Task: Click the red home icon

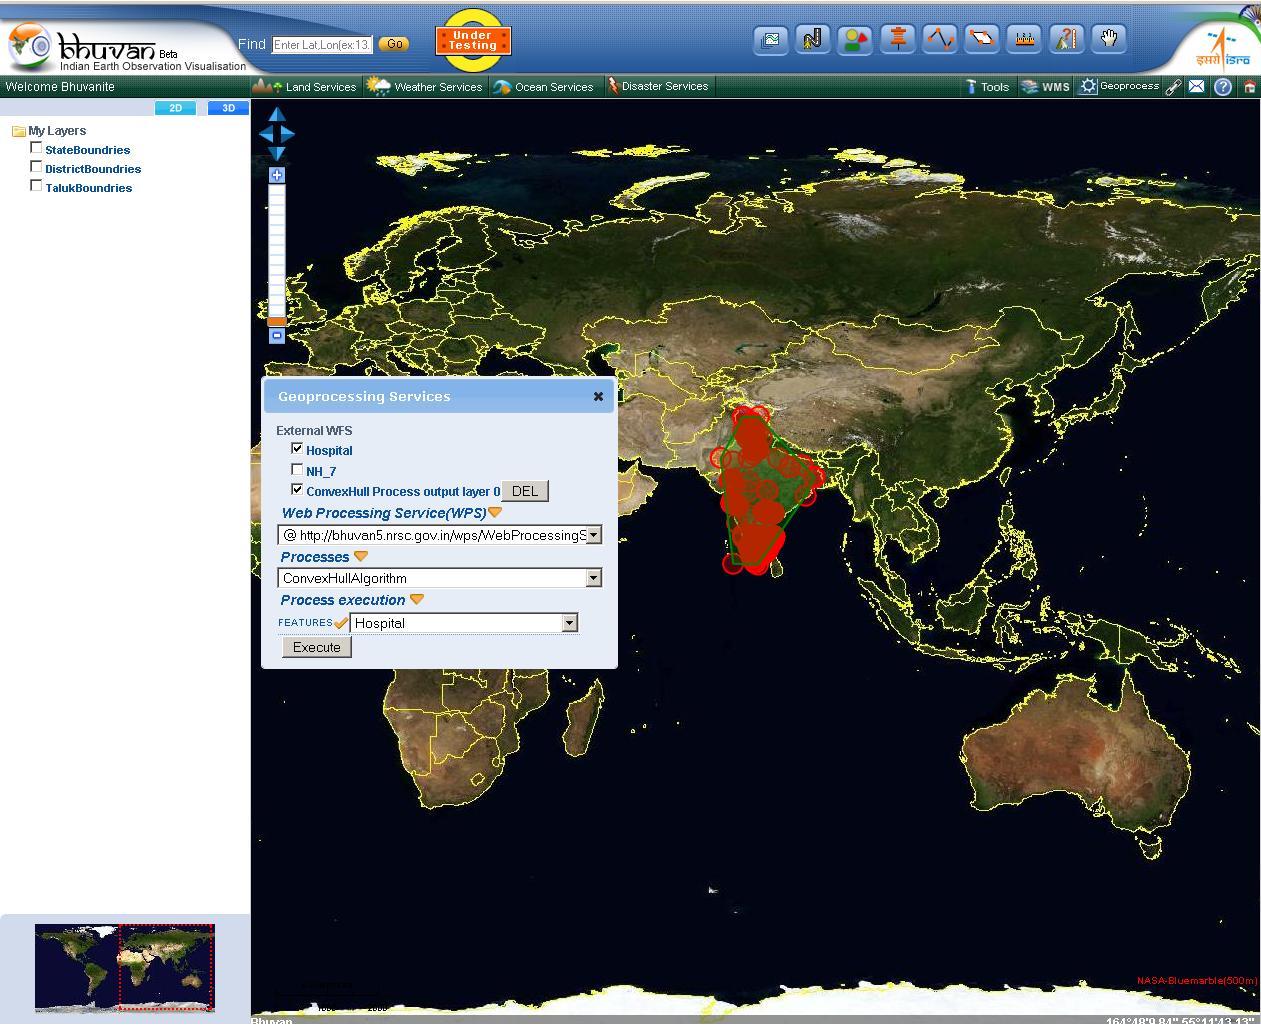Action: coord(1250,87)
